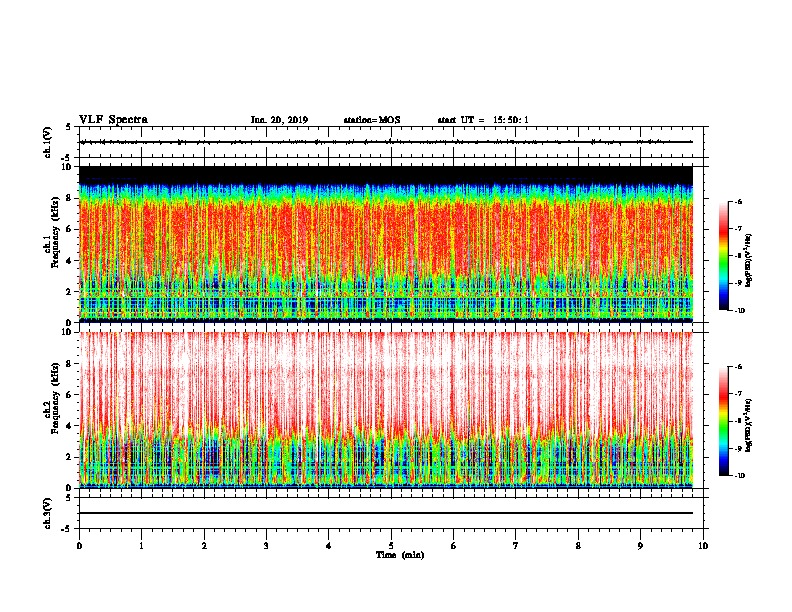Screen dimensions: 792x612
Task: Click the time-axis tick label "7"
Action: (516, 546)
